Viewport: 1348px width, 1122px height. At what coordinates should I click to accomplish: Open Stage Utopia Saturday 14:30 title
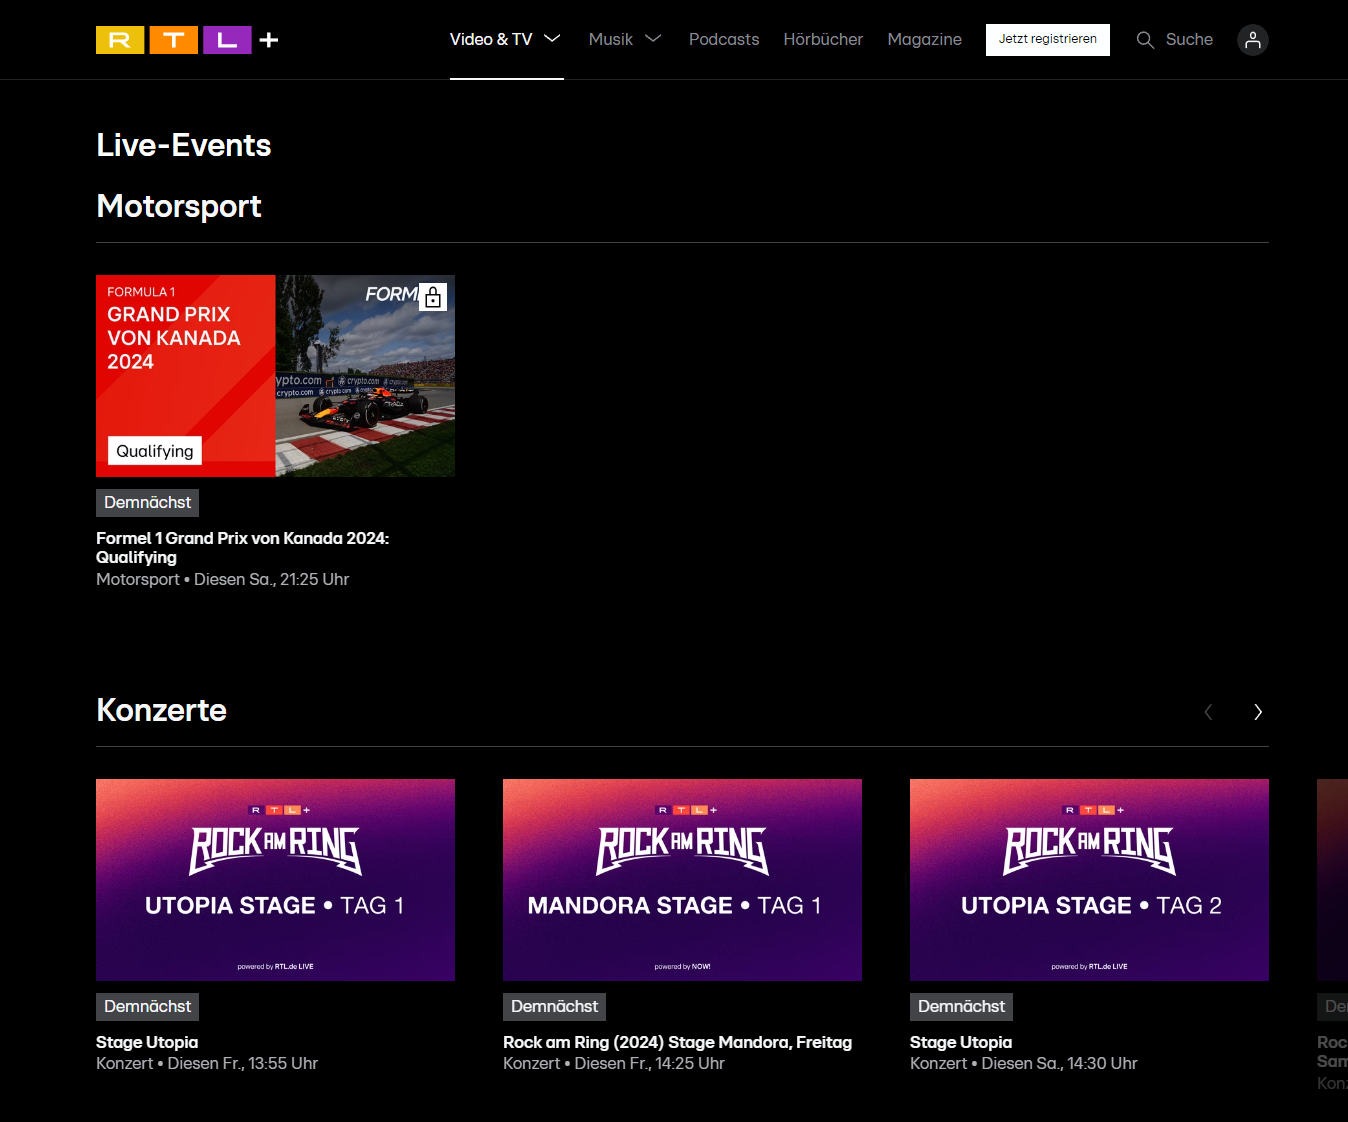[961, 1042]
